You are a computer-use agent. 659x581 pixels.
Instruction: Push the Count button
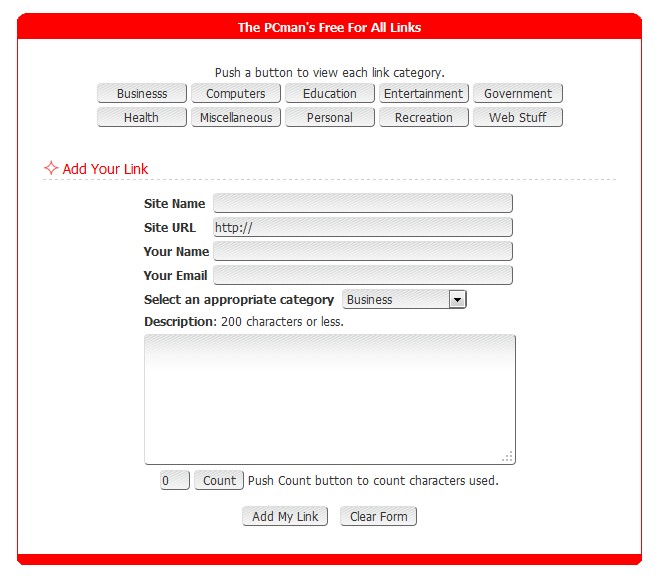tap(219, 480)
